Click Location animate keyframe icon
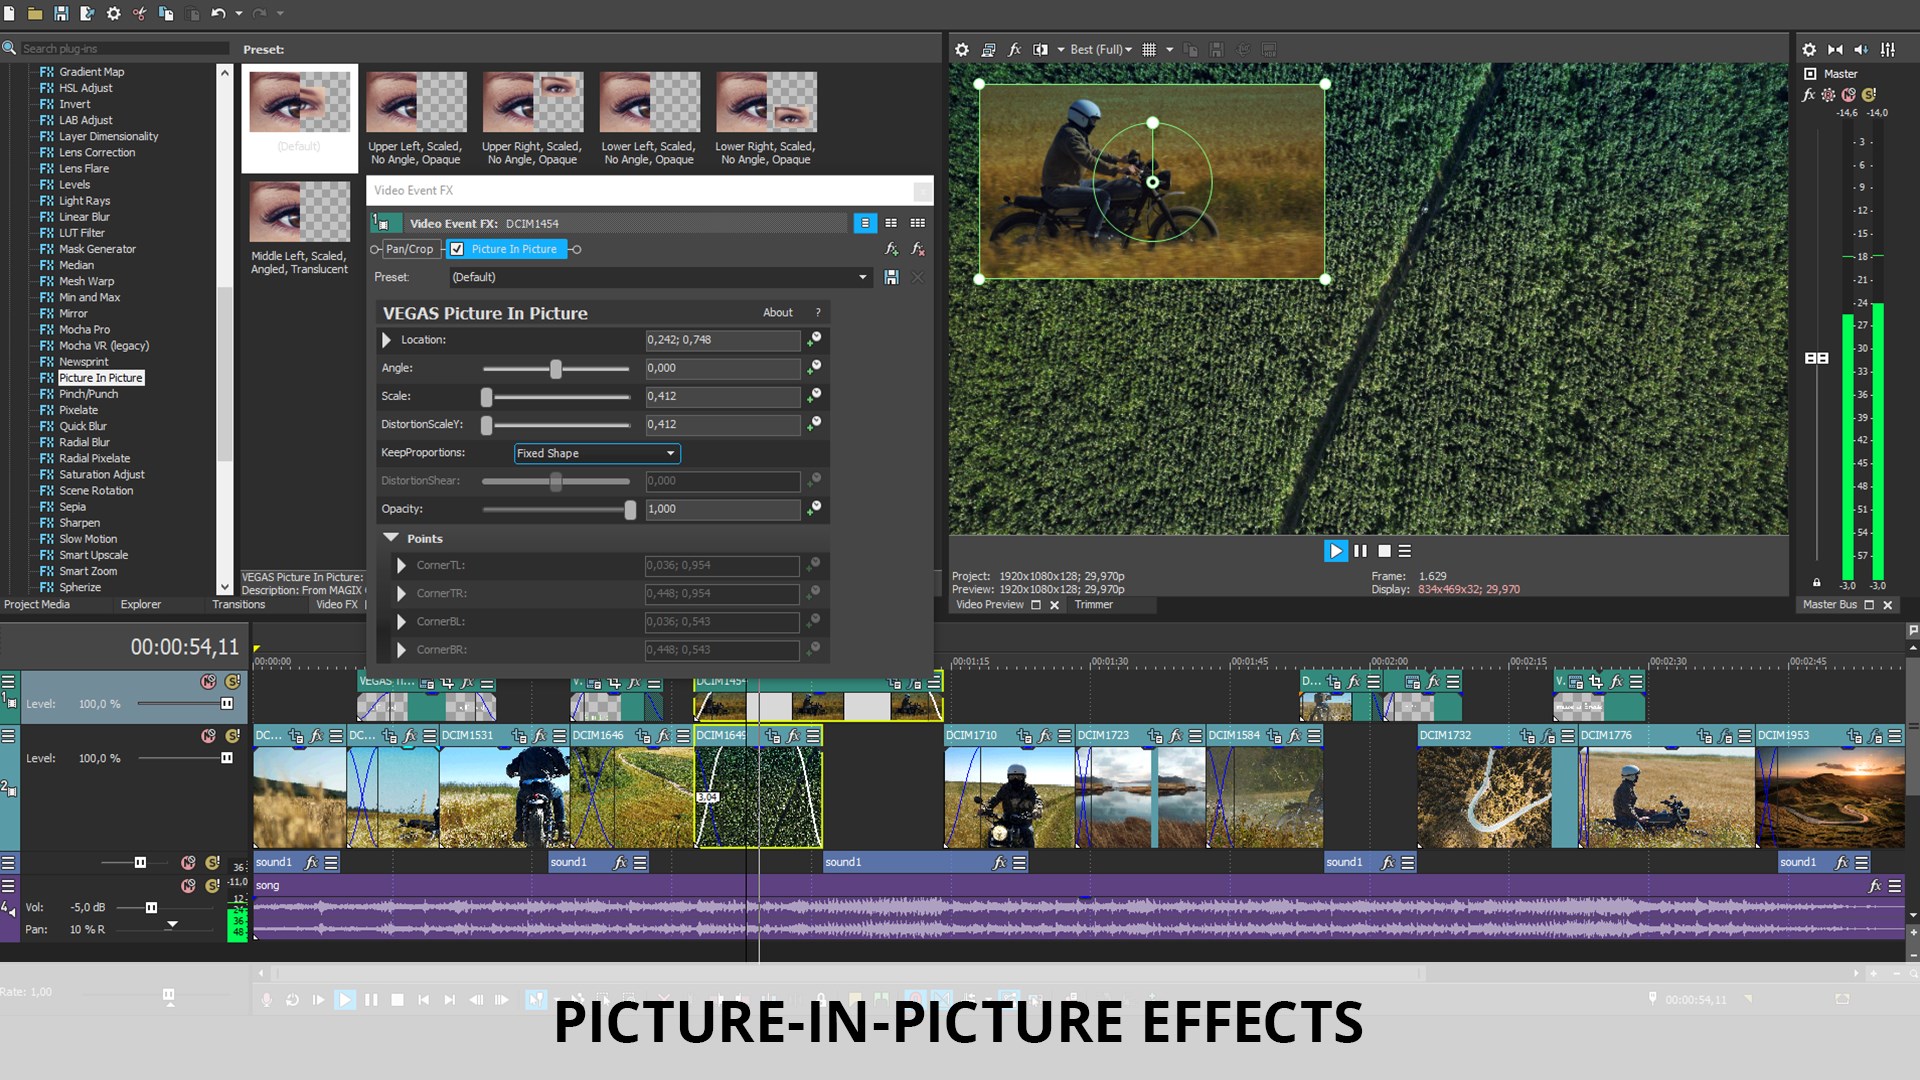Image resolution: width=1920 pixels, height=1080 pixels. point(815,339)
